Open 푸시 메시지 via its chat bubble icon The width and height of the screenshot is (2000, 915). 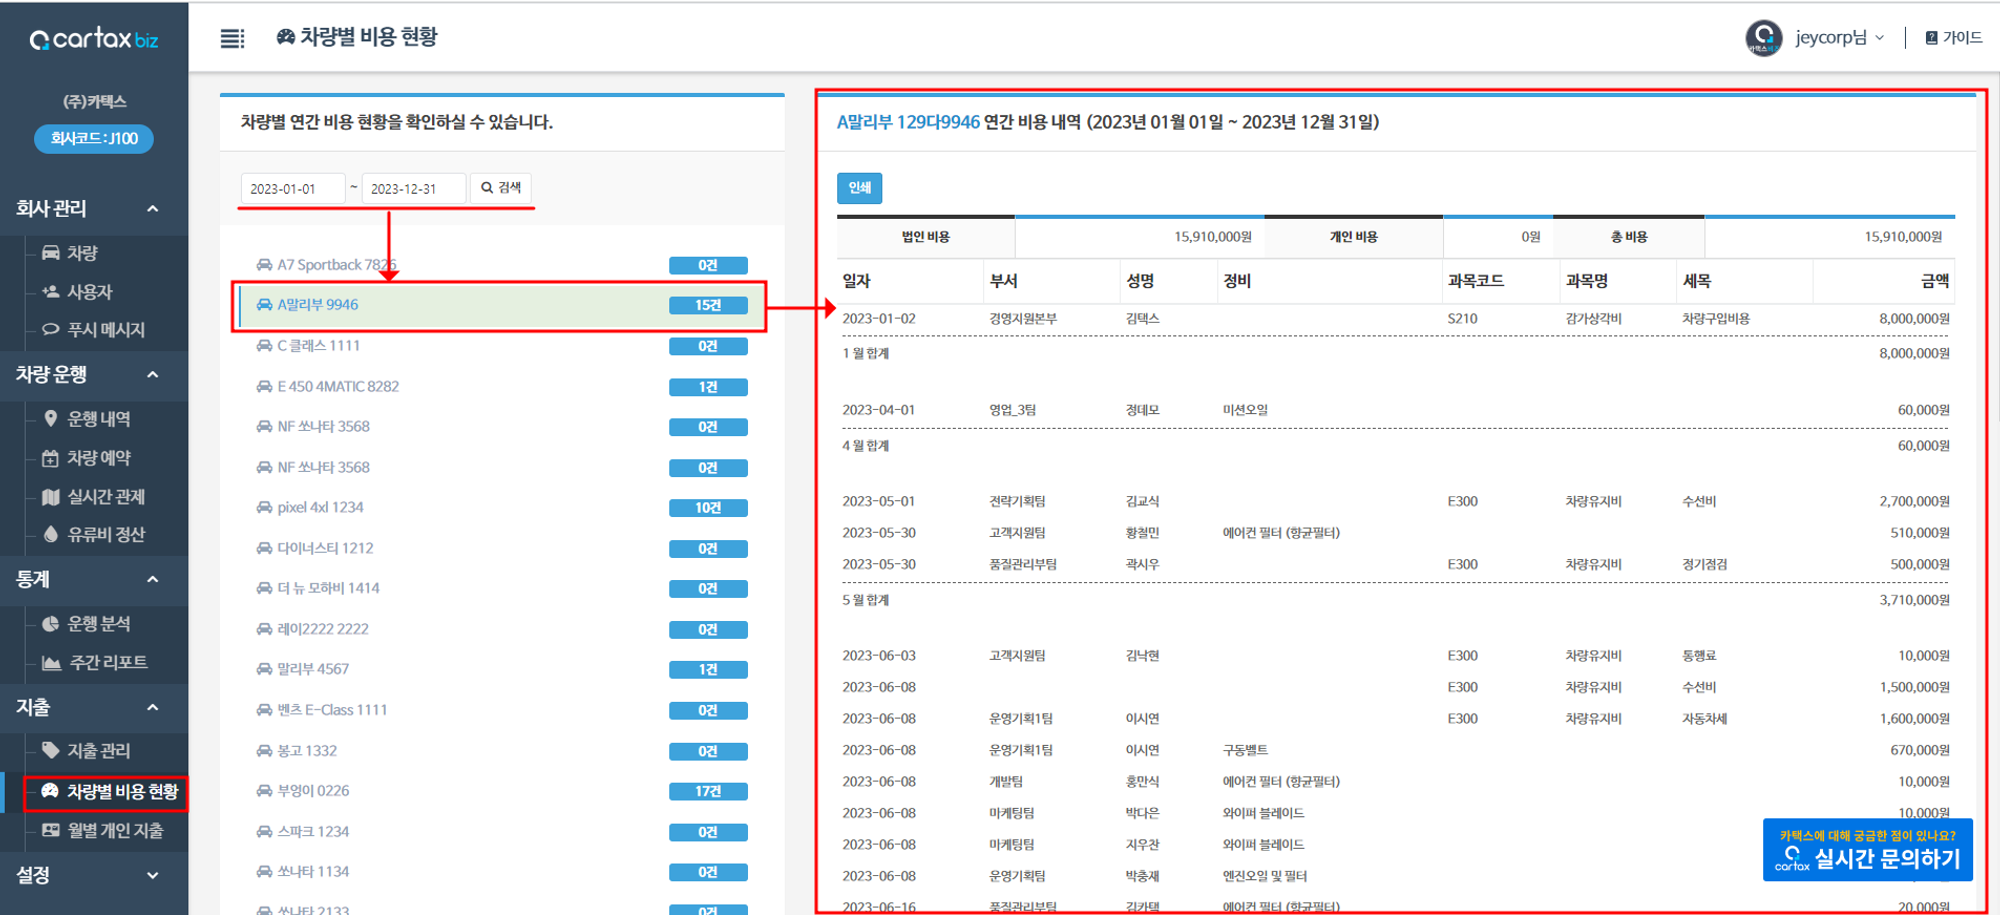51,330
